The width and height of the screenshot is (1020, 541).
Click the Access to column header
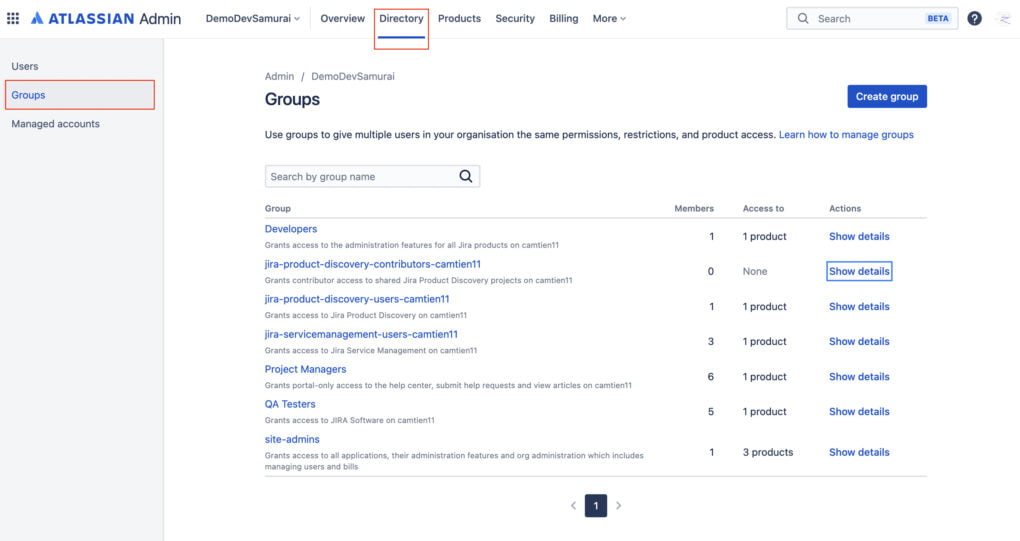click(x=763, y=208)
